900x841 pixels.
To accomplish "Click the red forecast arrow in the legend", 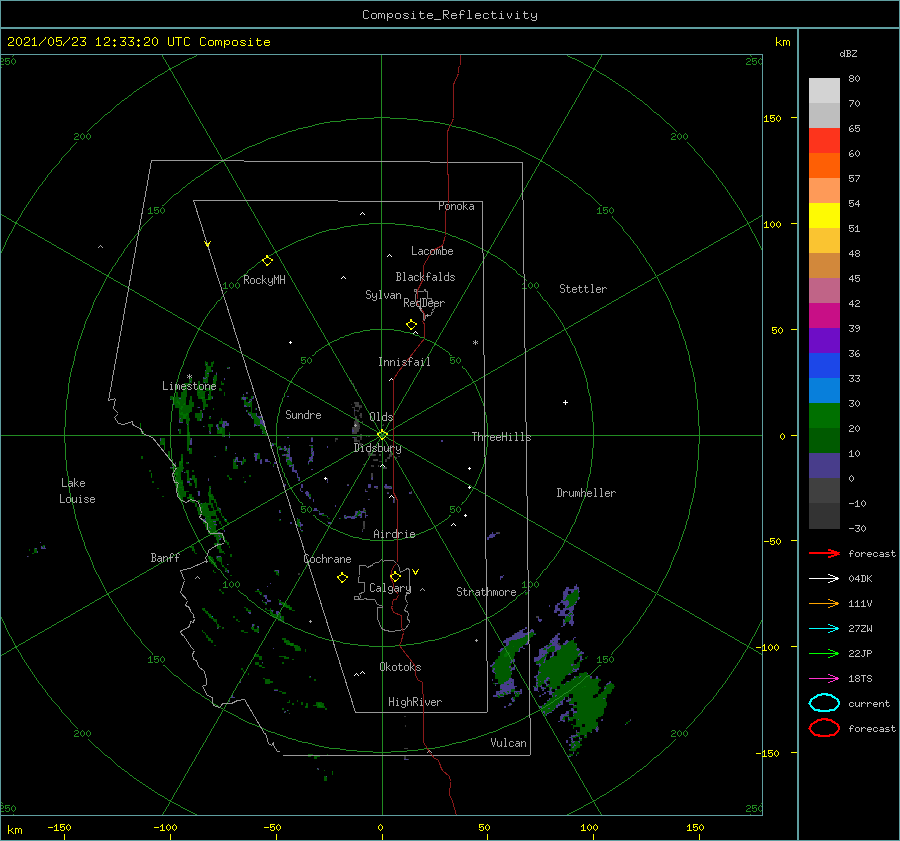I will point(824,553).
